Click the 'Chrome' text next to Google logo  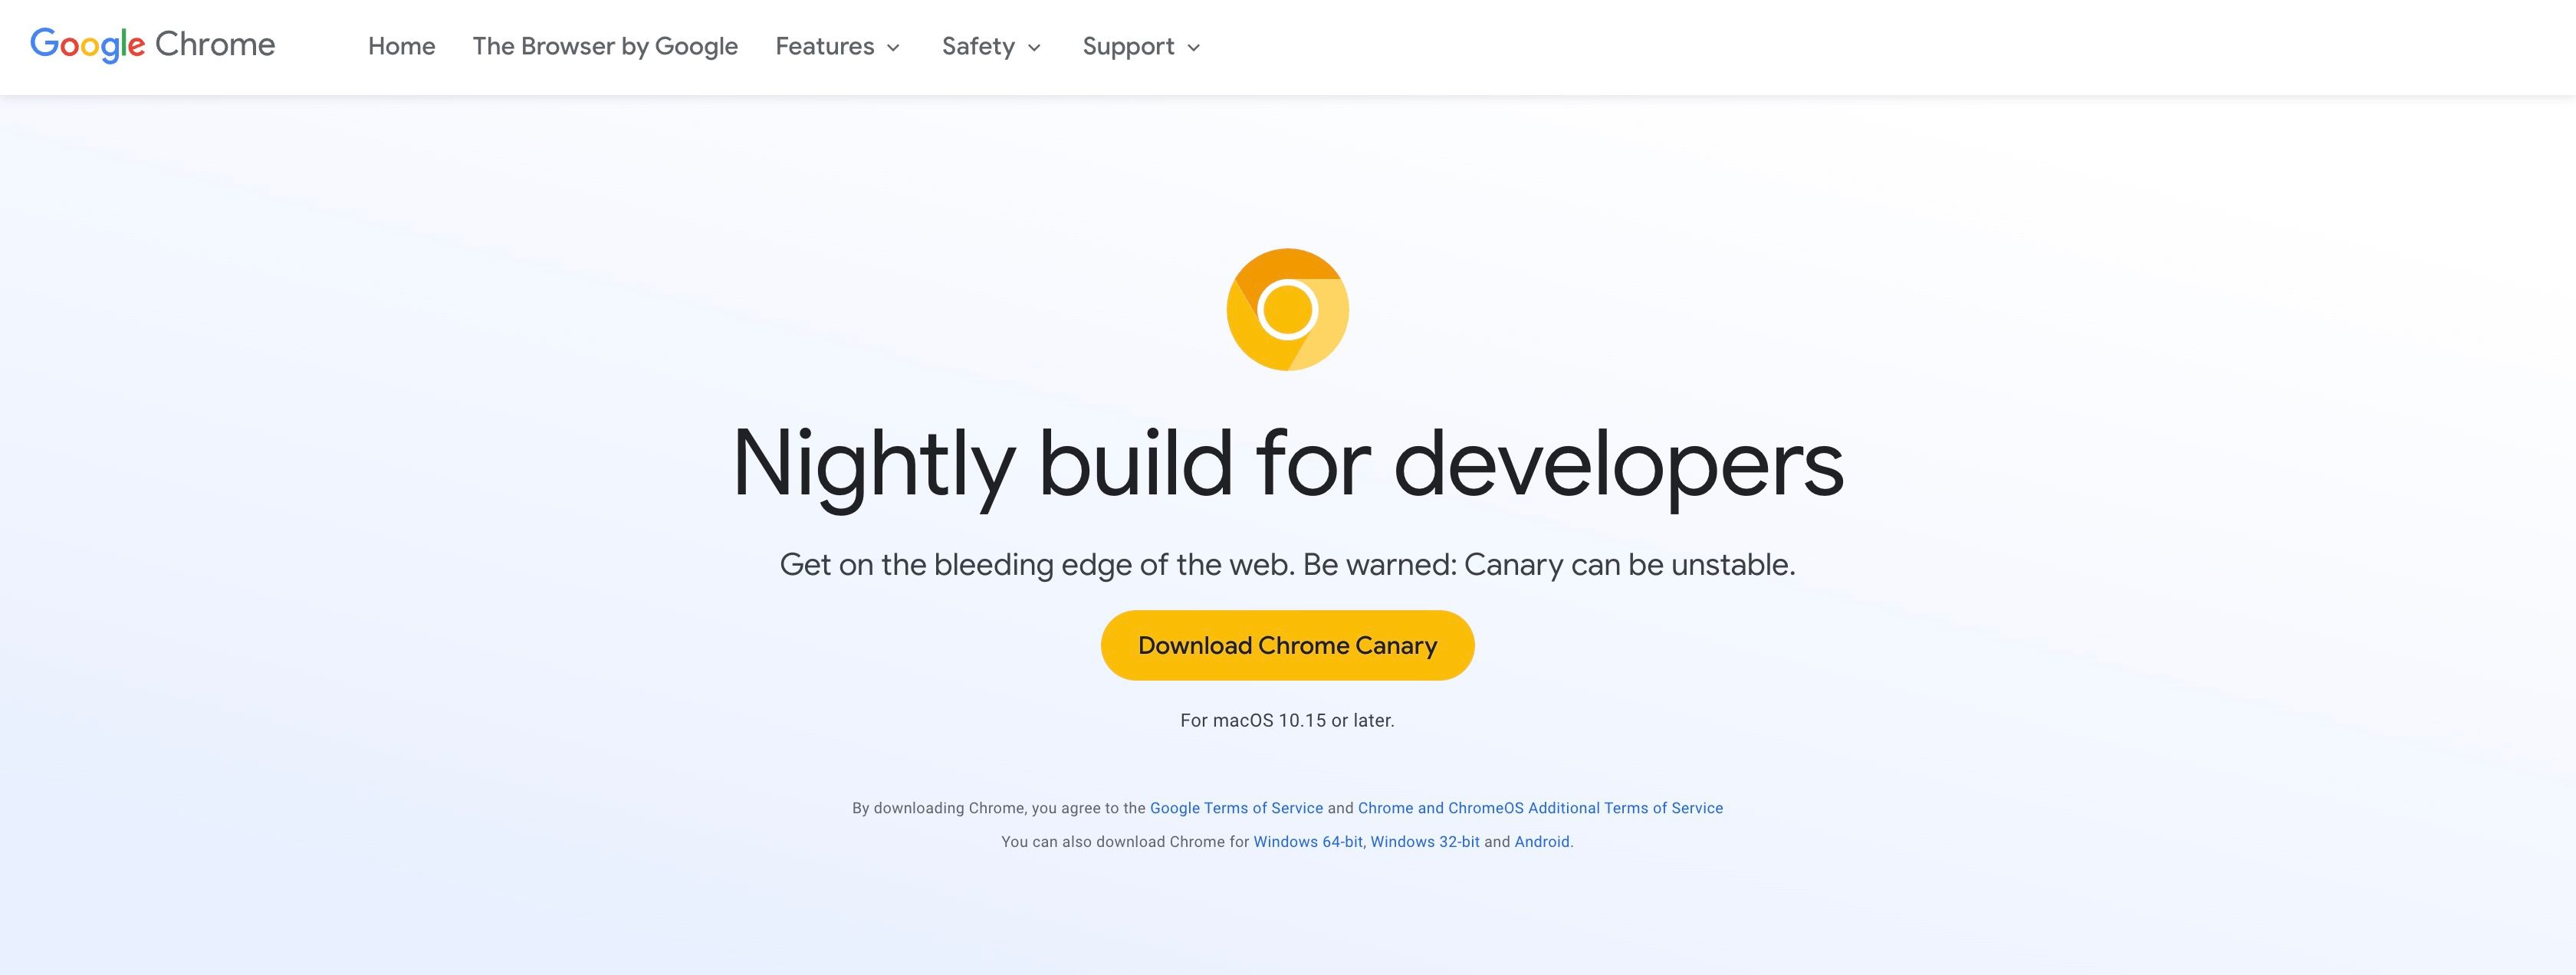pos(215,45)
